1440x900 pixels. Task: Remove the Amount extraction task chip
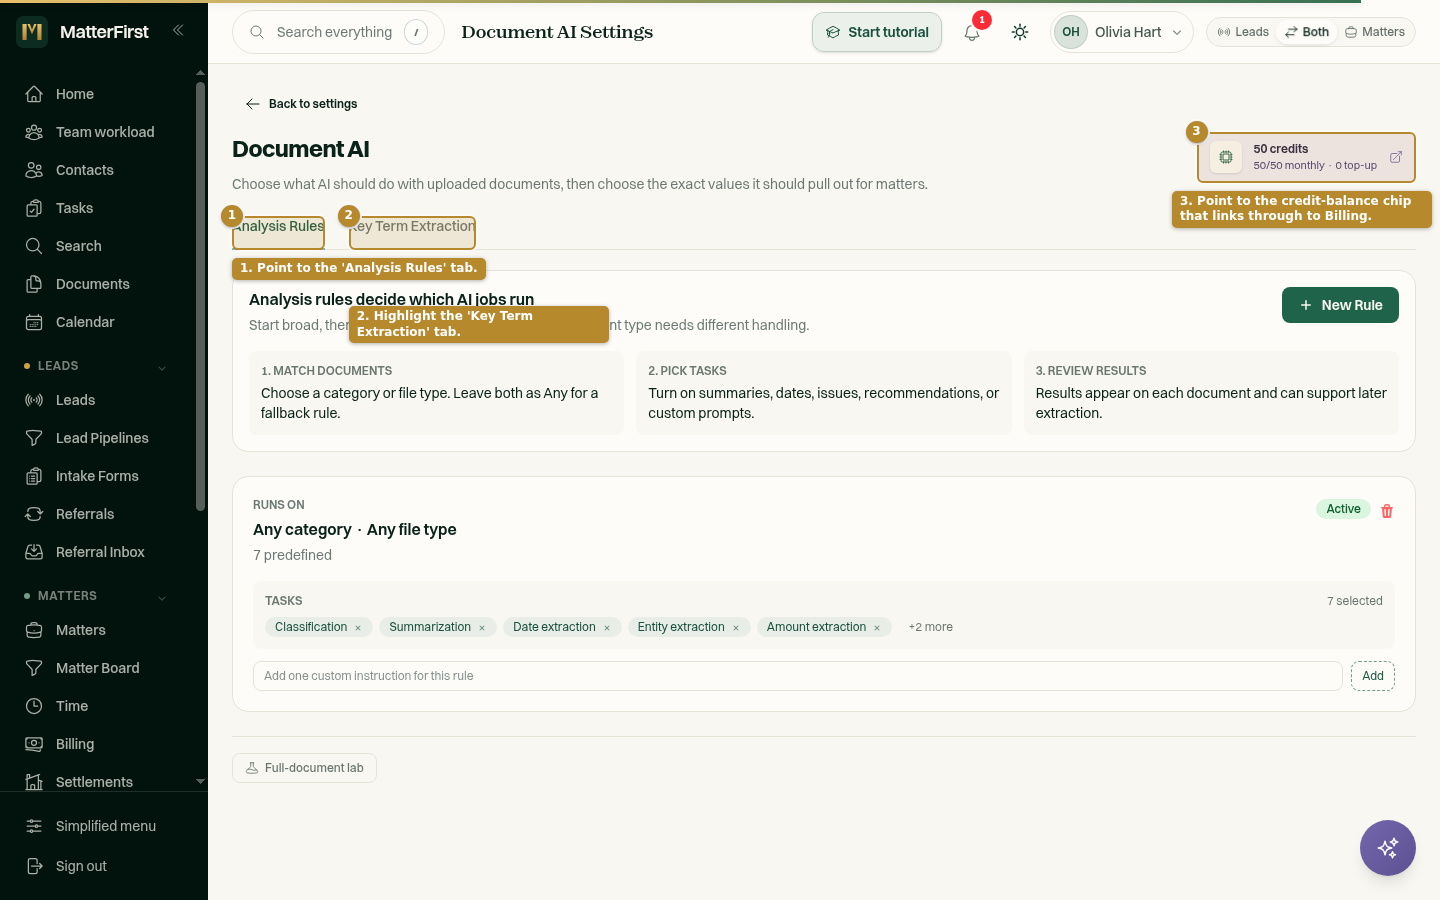(877, 628)
